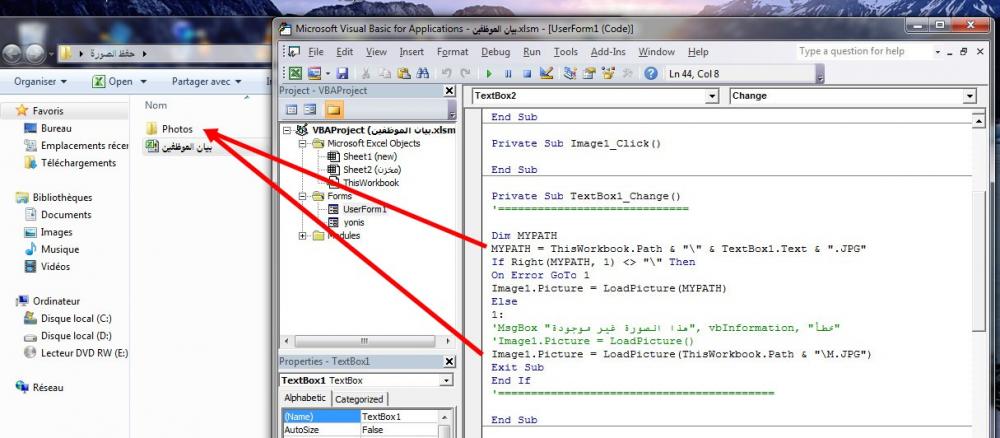This screenshot has width=1000, height=438.
Task: Open the View menu
Action: (376, 52)
